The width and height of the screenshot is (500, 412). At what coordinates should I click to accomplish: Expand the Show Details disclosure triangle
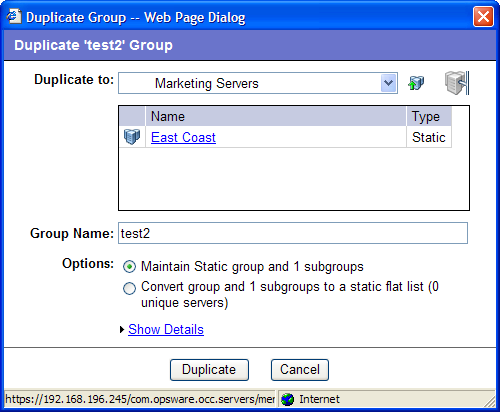[x=122, y=330]
